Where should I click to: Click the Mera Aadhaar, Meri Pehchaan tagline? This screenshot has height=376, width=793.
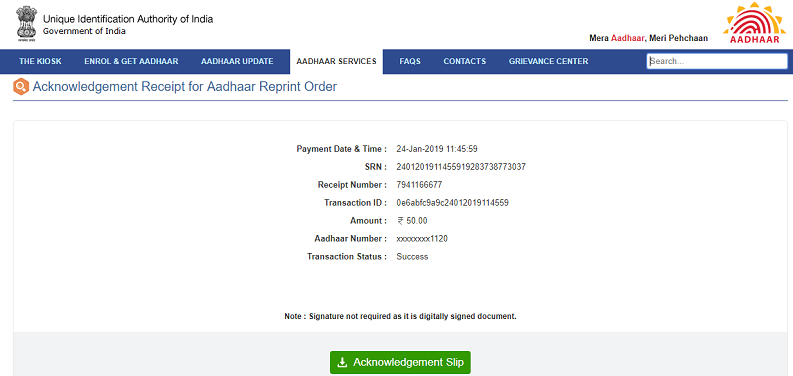click(648, 38)
